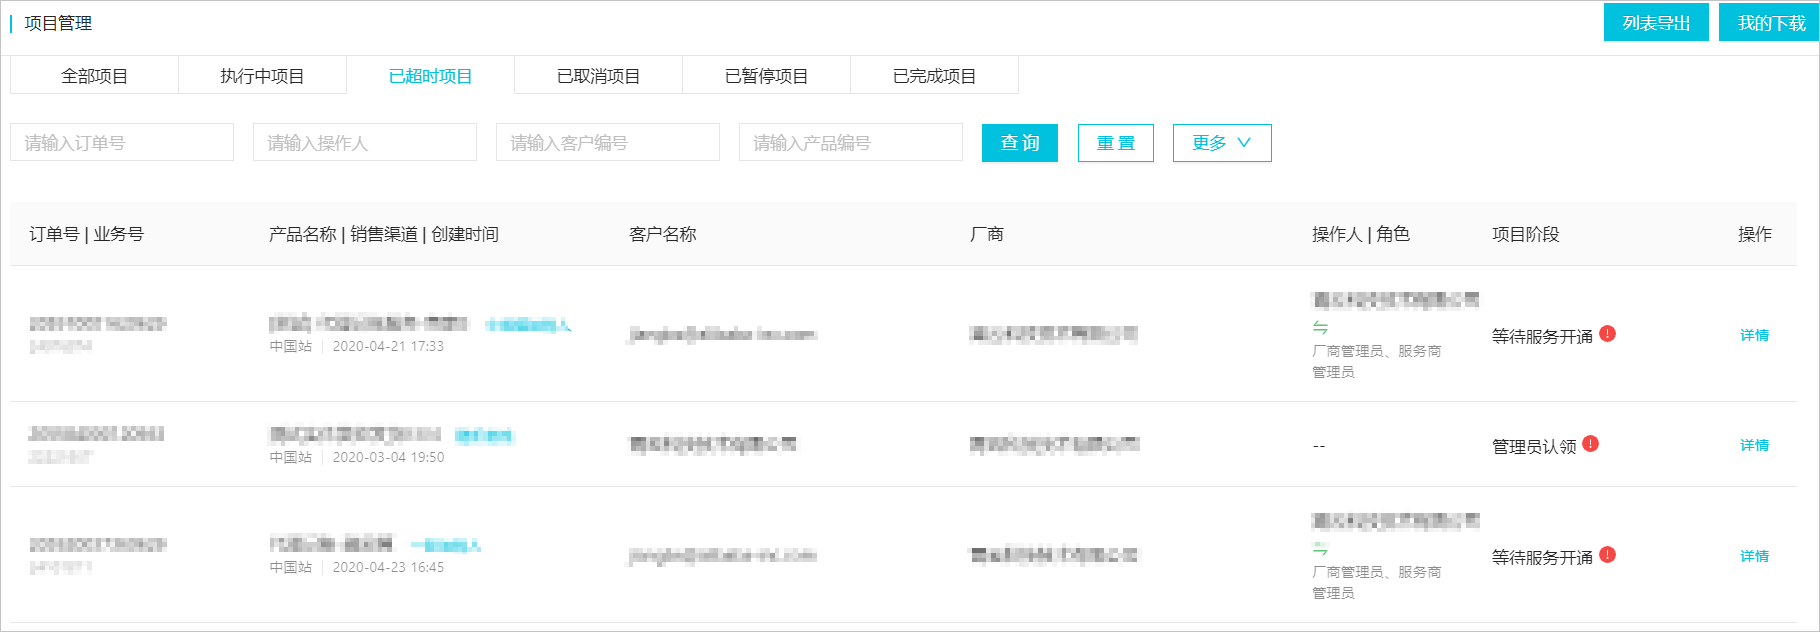Click 厂商管理员、服务商管理员 role in 2020-04-21 row
The height and width of the screenshot is (632, 1820).
coord(1376,361)
